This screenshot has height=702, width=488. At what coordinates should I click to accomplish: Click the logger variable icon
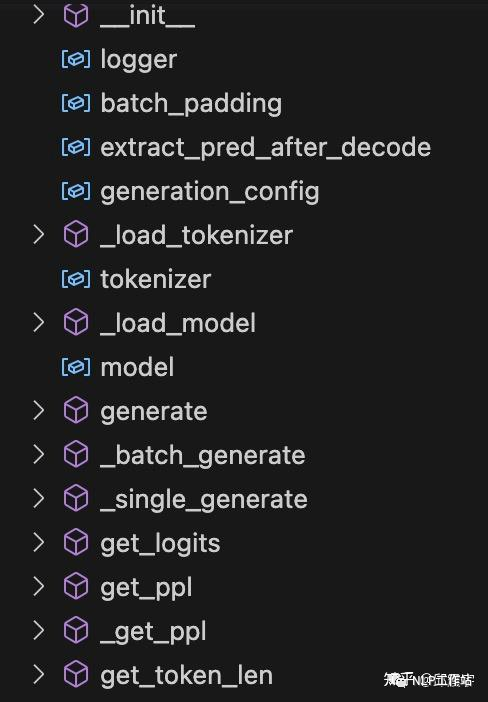coord(76,59)
